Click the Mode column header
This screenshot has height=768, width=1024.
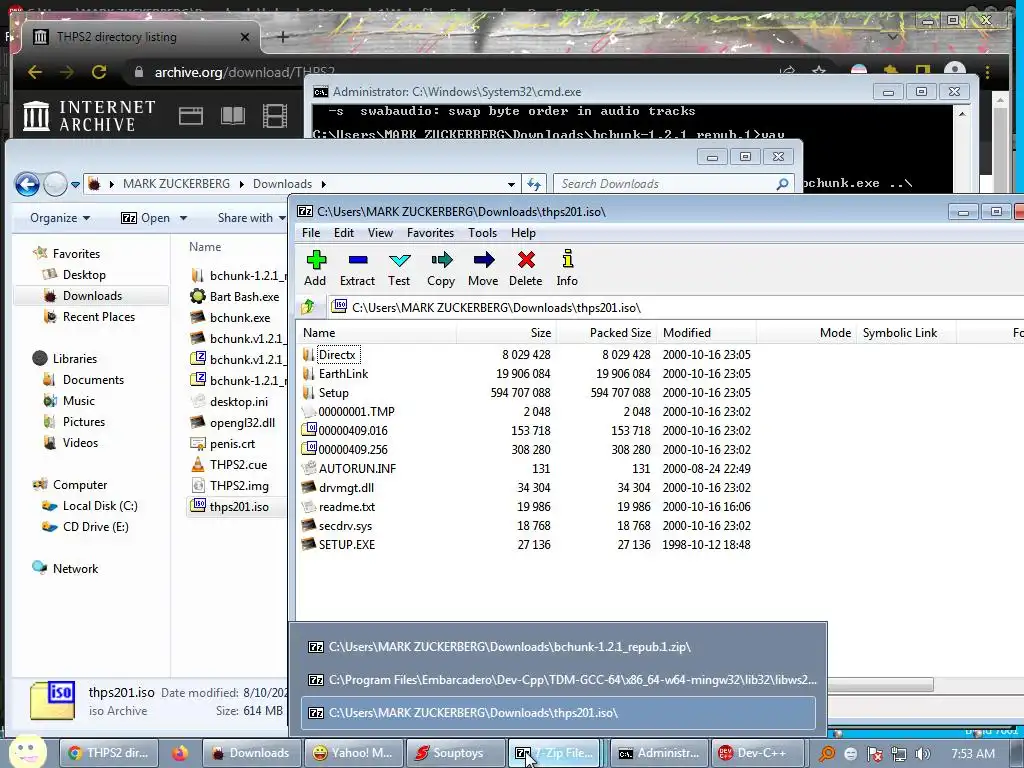click(807, 333)
